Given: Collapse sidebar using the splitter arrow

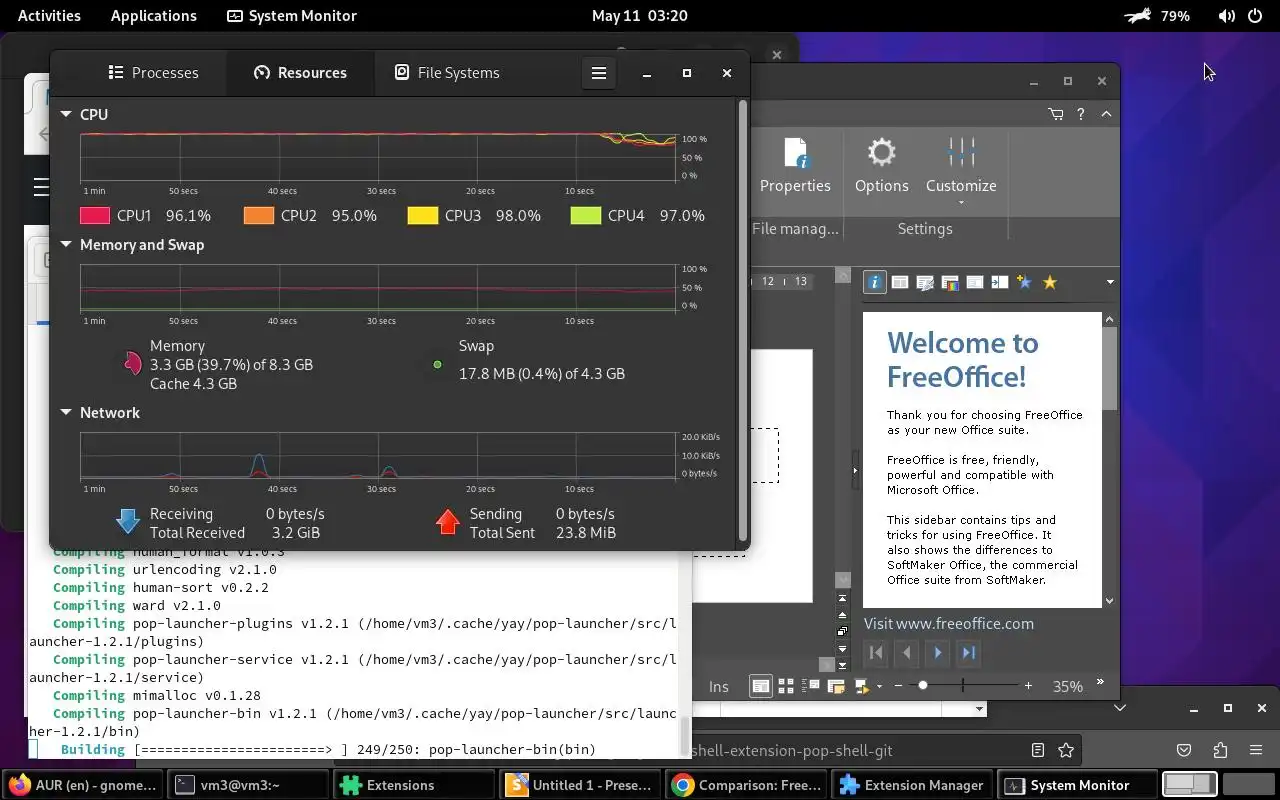Looking at the screenshot, I should coord(855,470).
